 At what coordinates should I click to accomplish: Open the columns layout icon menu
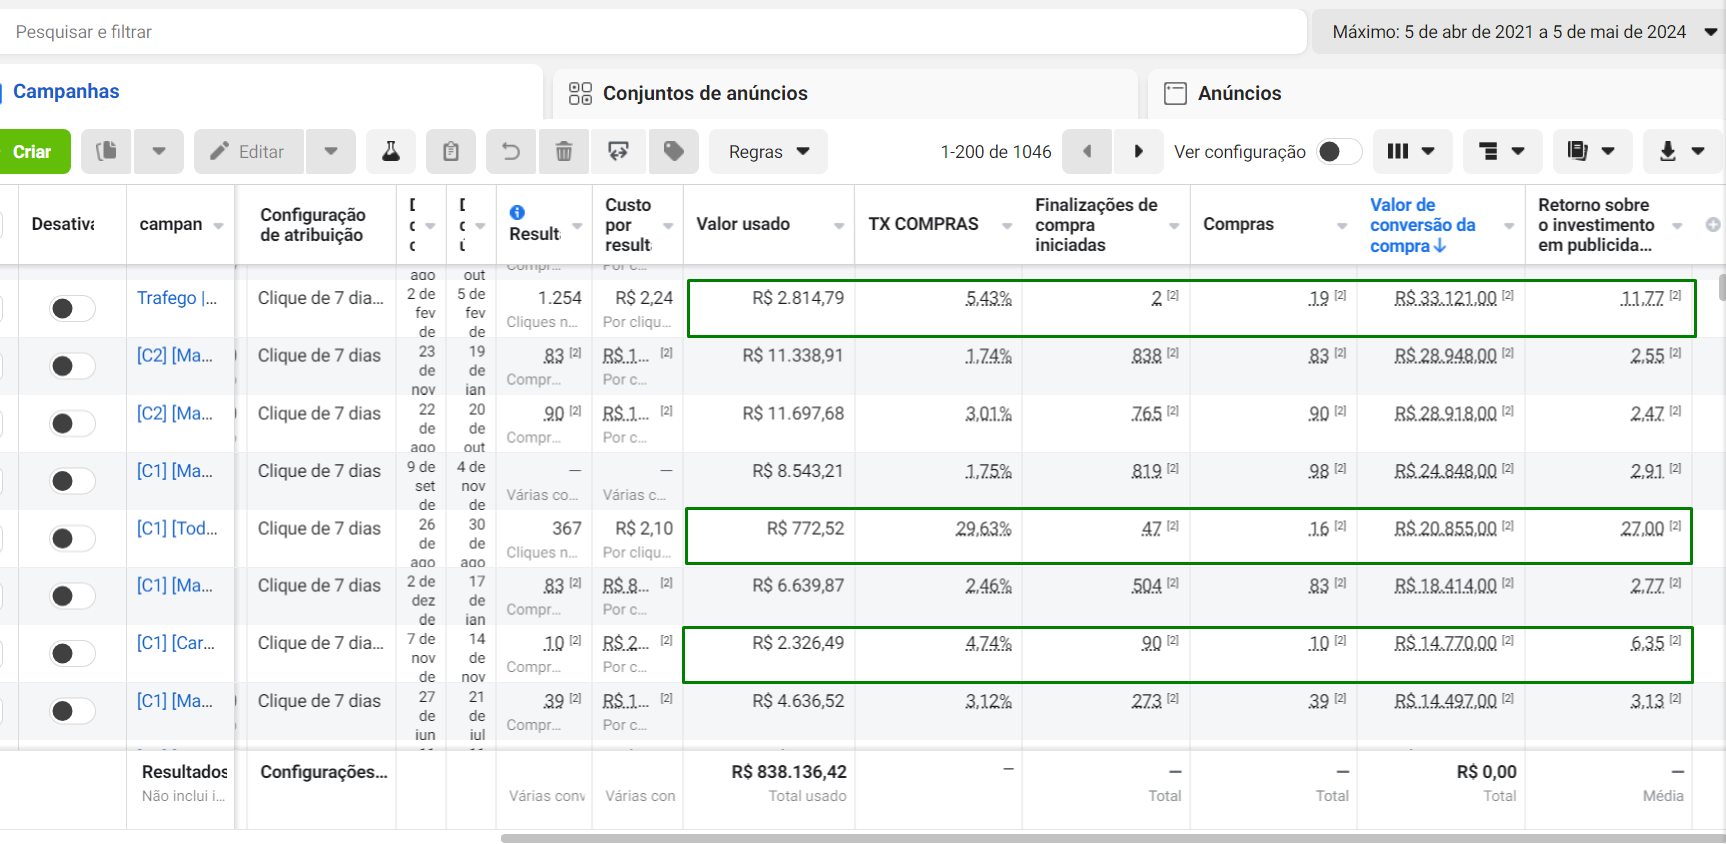click(1412, 151)
